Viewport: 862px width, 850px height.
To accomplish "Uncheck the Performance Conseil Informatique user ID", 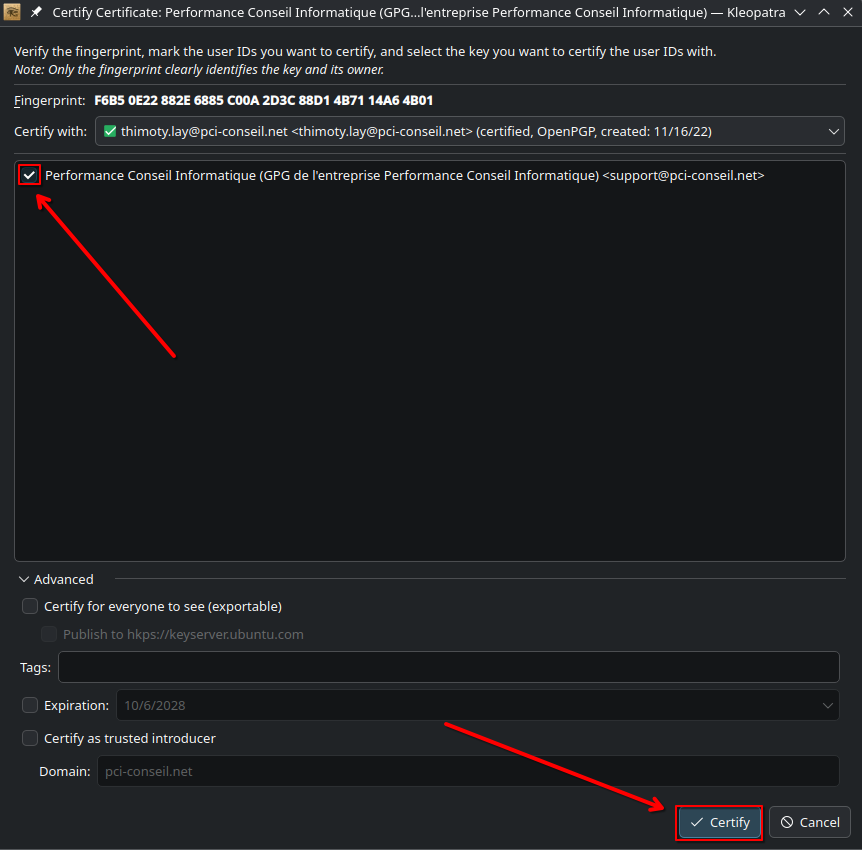I will 30,175.
